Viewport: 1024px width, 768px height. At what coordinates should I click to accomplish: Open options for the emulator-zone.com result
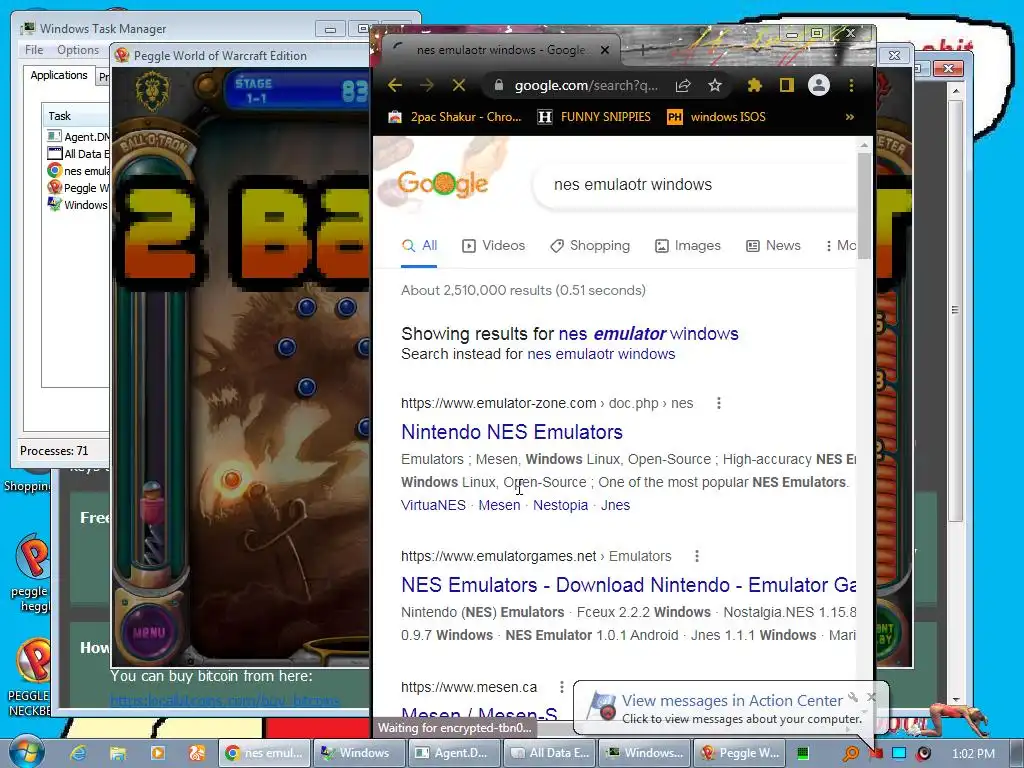pyautogui.click(x=719, y=403)
